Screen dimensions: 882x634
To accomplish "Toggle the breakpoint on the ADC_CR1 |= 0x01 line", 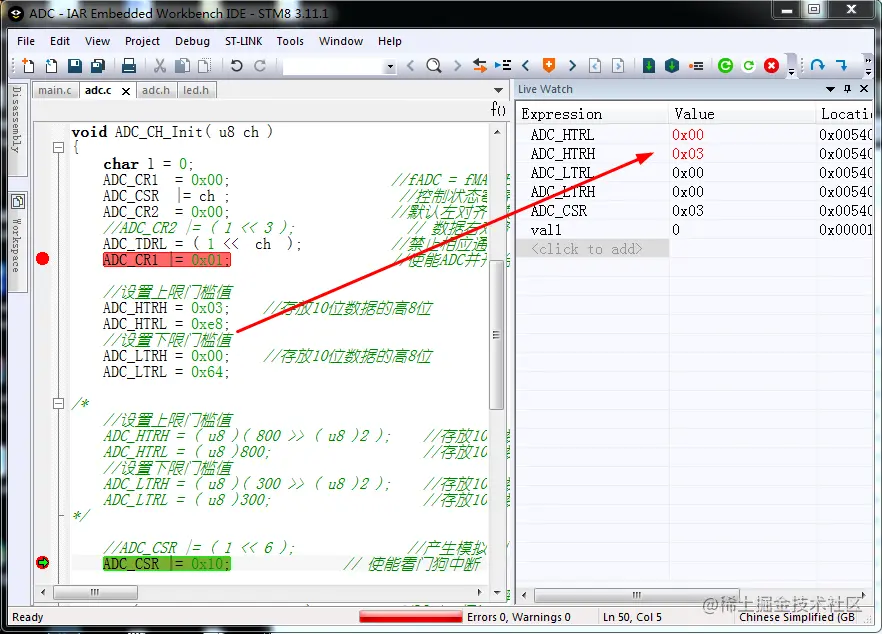I will (43, 259).
